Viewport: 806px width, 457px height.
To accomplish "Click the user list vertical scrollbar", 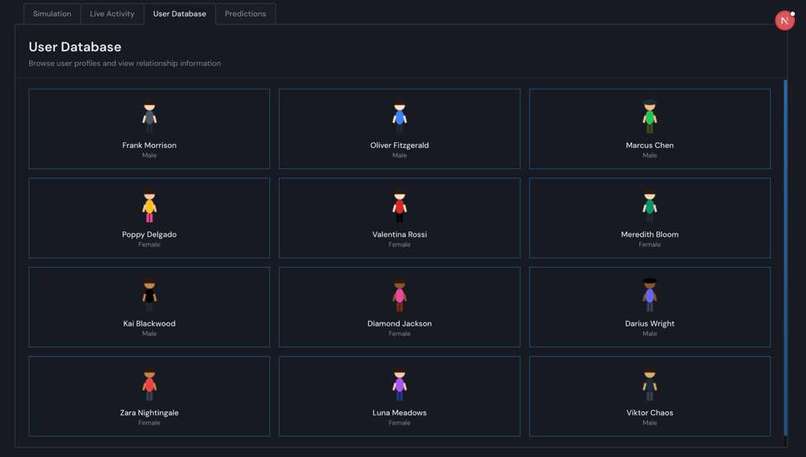I will coord(785,257).
